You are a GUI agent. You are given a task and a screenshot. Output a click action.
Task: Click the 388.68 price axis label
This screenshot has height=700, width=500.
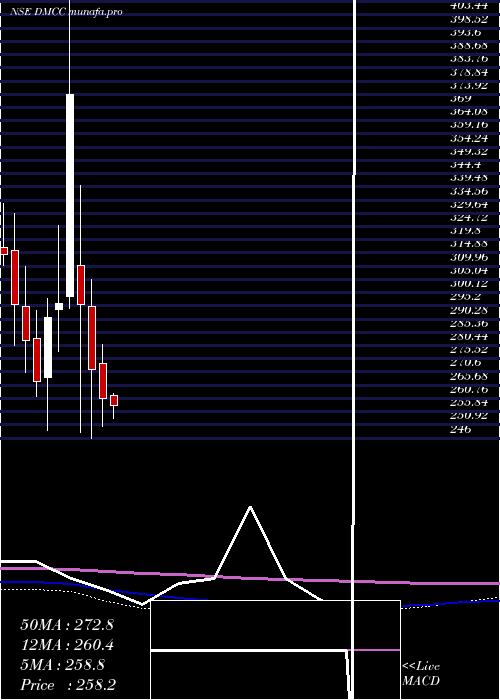coord(469,46)
